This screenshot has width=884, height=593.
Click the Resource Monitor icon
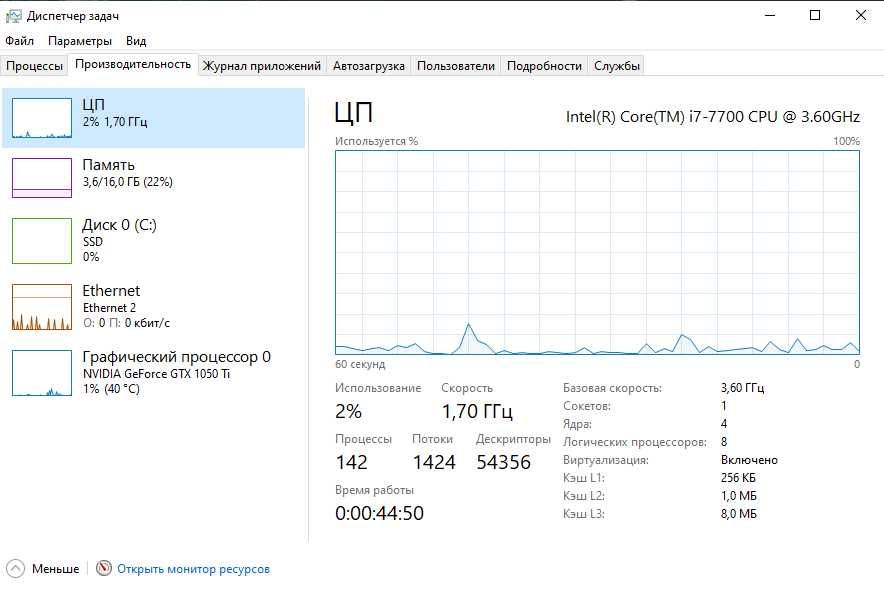(x=104, y=568)
